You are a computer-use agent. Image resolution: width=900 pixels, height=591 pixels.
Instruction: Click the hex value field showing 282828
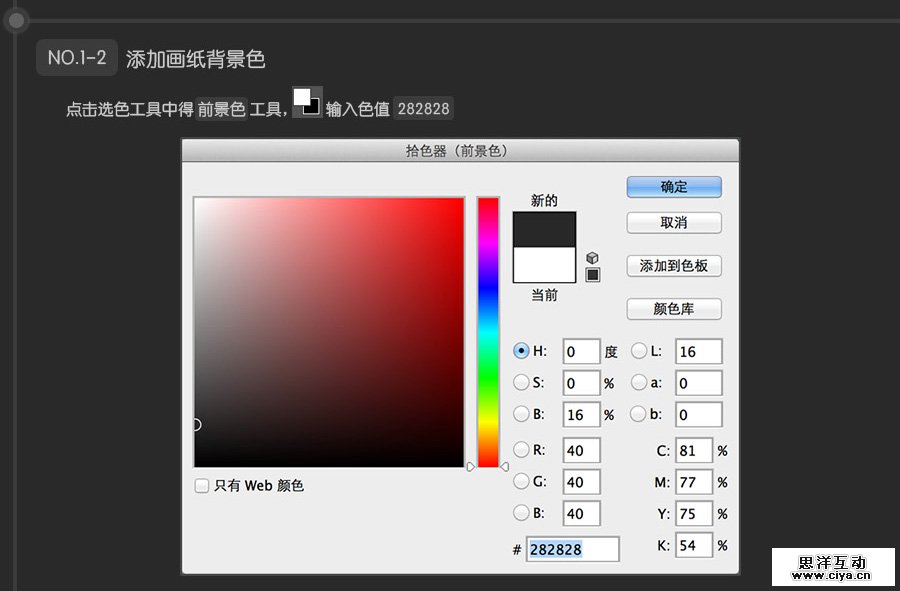(x=571, y=548)
